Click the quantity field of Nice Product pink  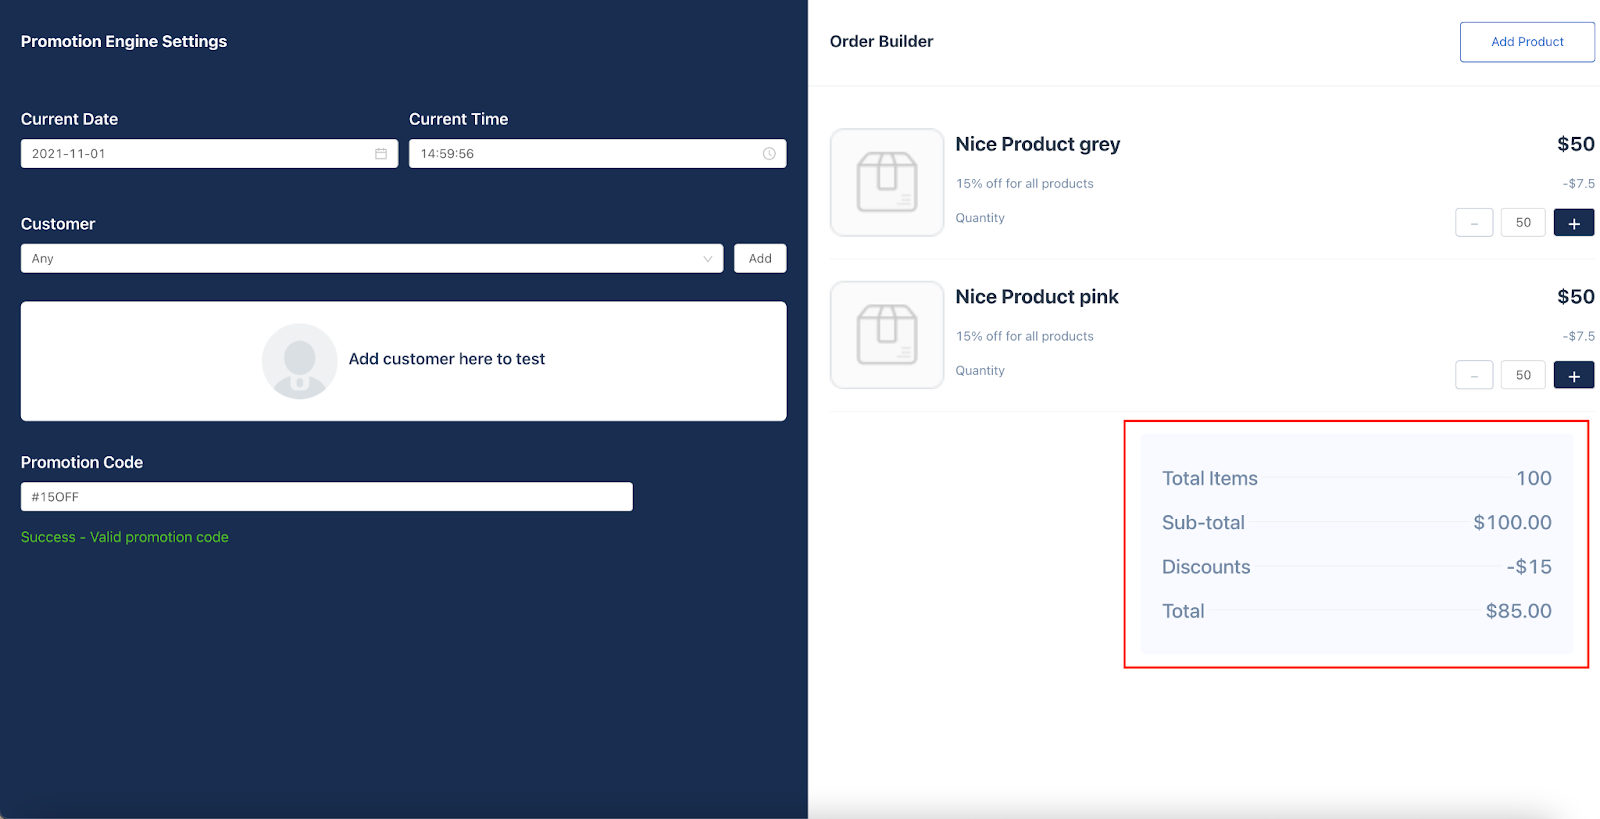(1523, 376)
